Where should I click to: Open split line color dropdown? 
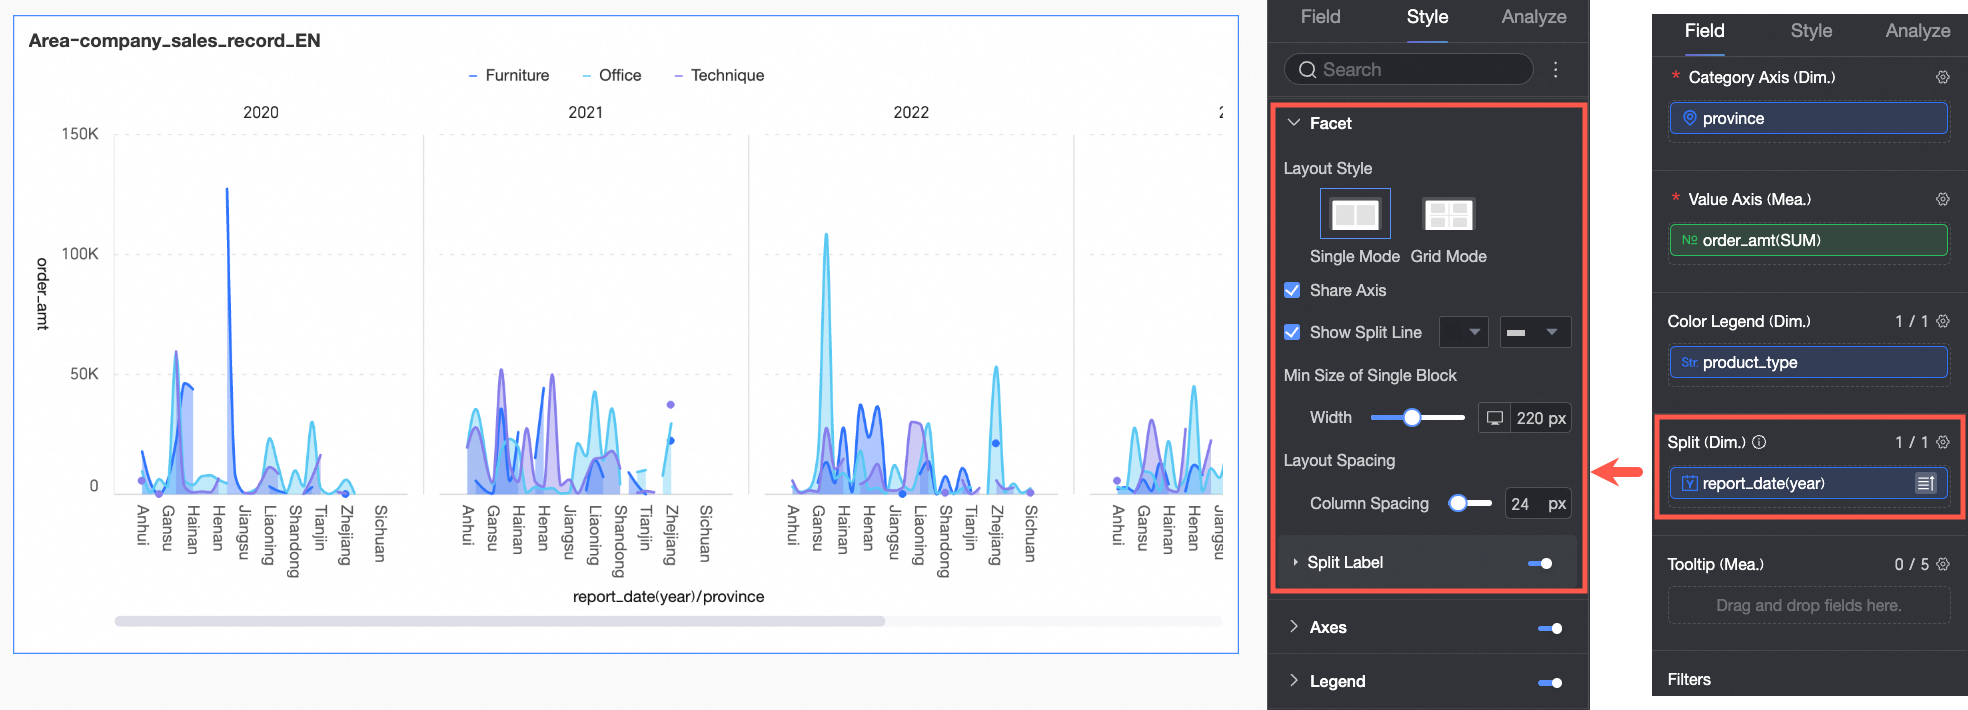[1463, 332]
